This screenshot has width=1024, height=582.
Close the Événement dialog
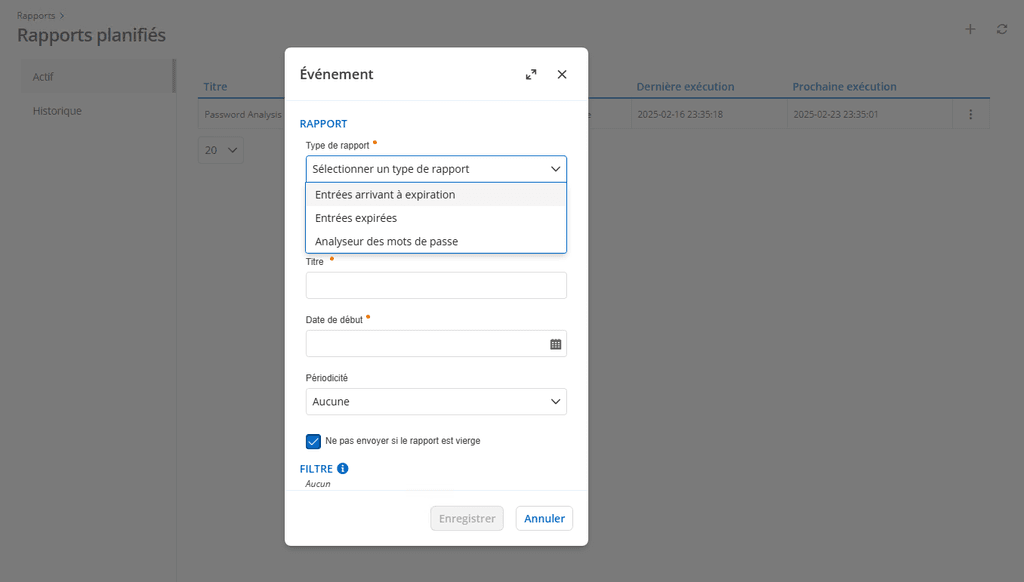tap(562, 75)
